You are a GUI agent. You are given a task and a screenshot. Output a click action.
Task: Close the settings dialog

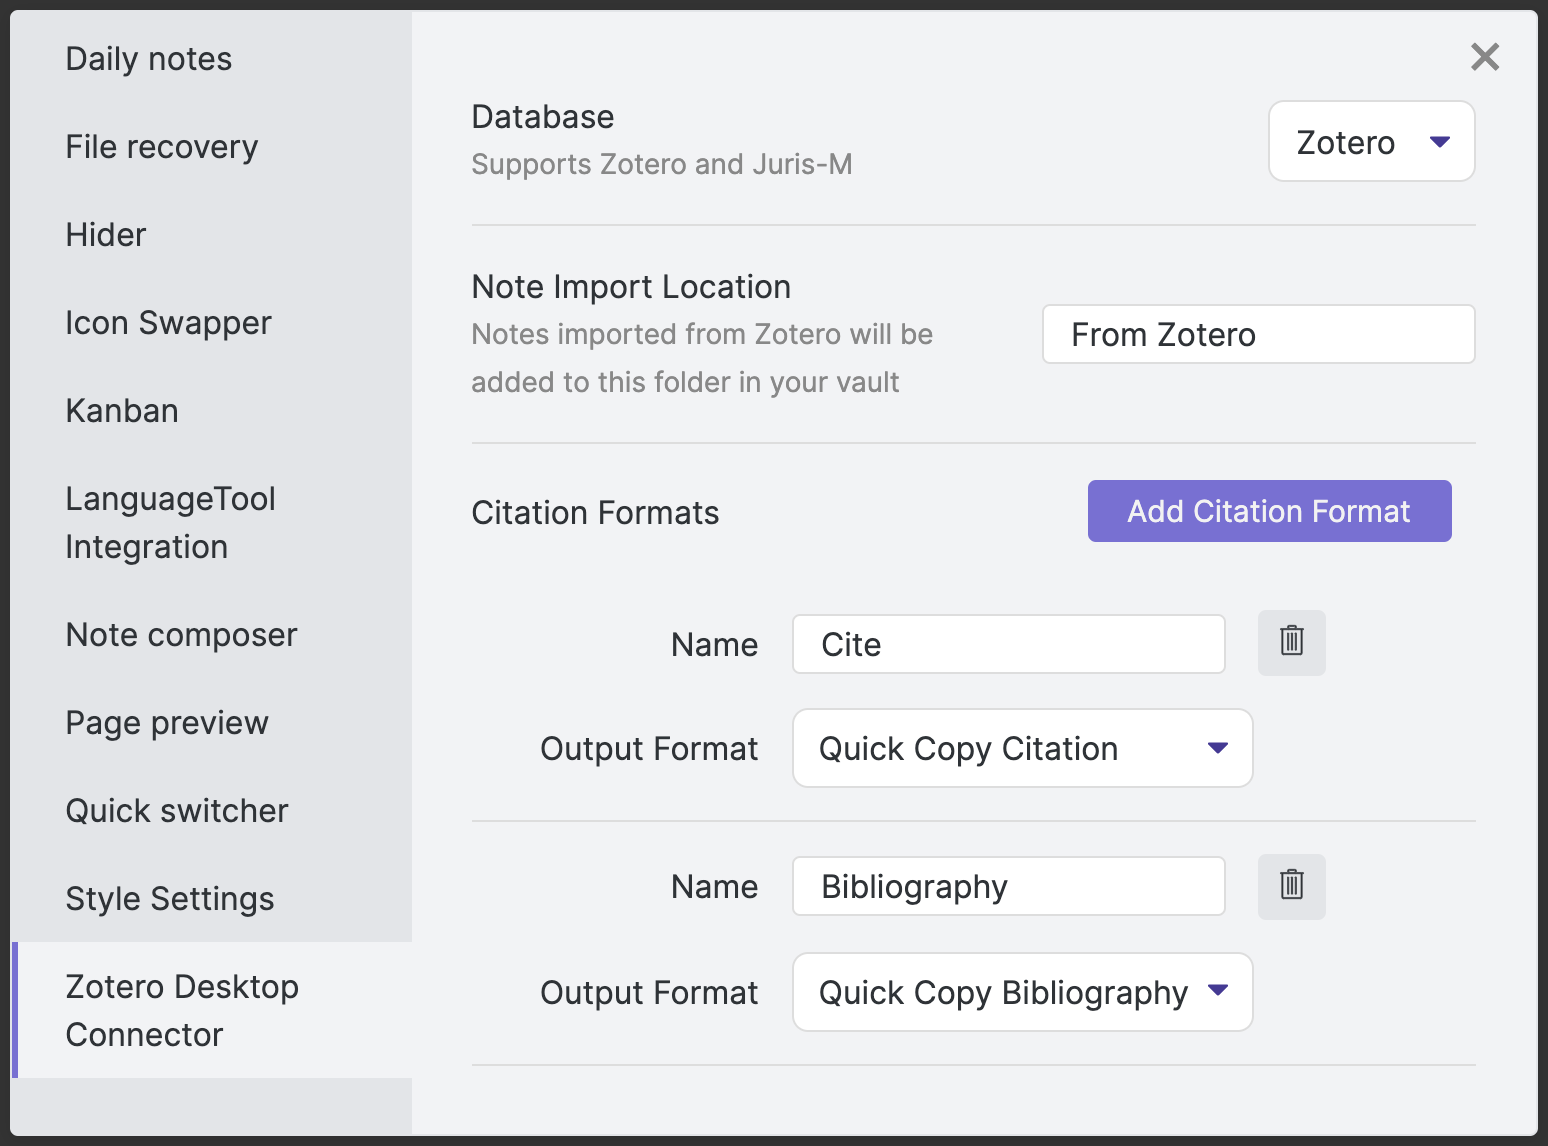click(1485, 57)
